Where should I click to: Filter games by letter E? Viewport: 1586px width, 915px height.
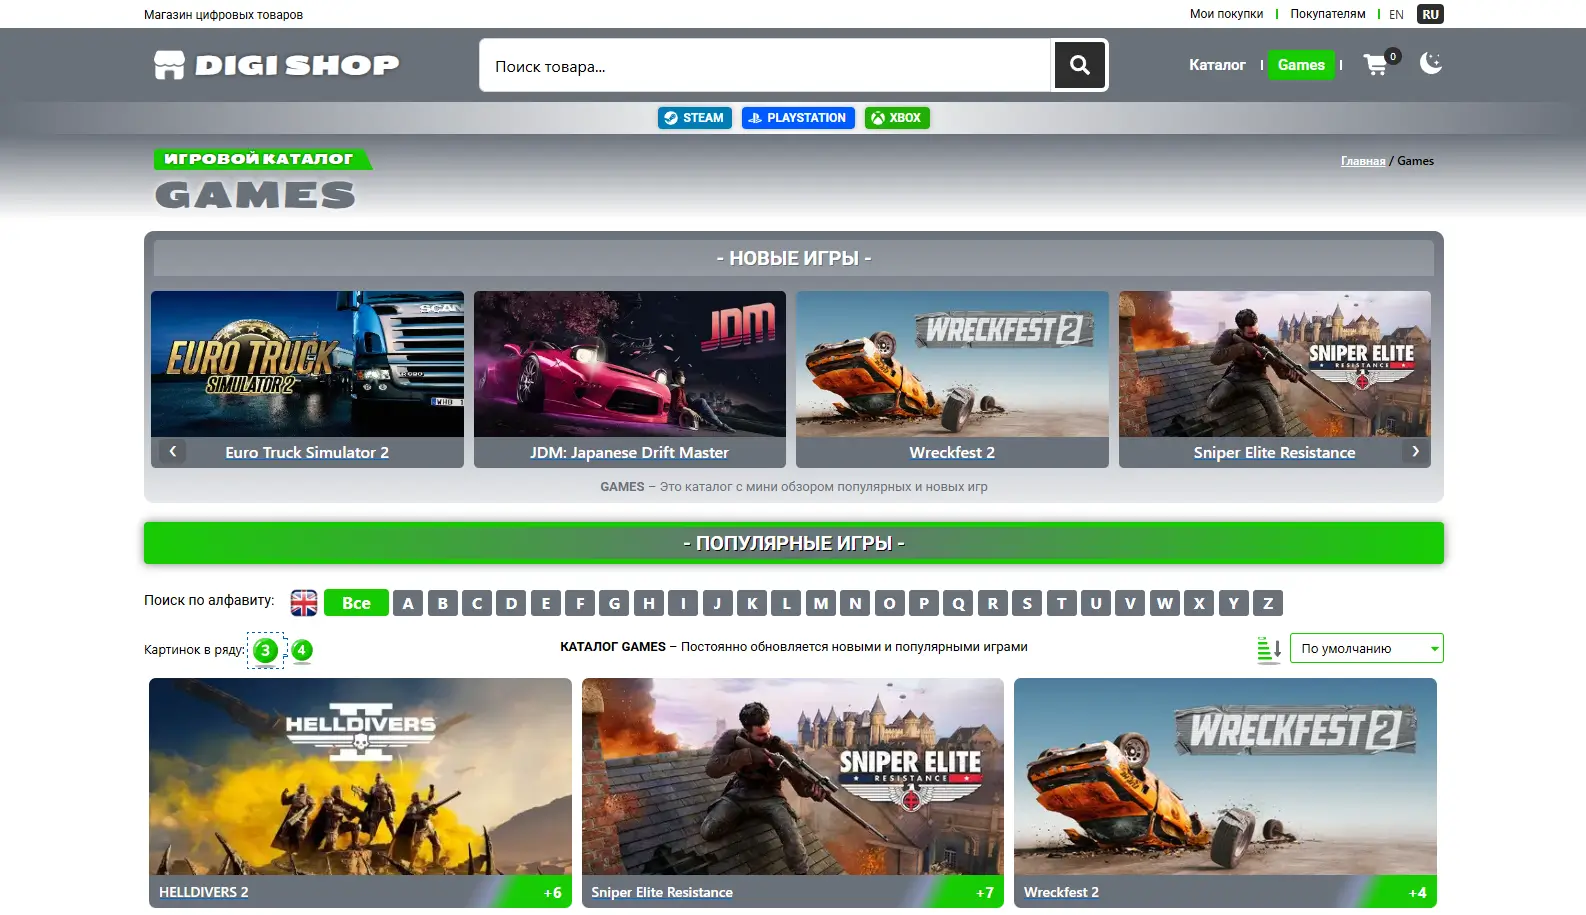(x=546, y=603)
